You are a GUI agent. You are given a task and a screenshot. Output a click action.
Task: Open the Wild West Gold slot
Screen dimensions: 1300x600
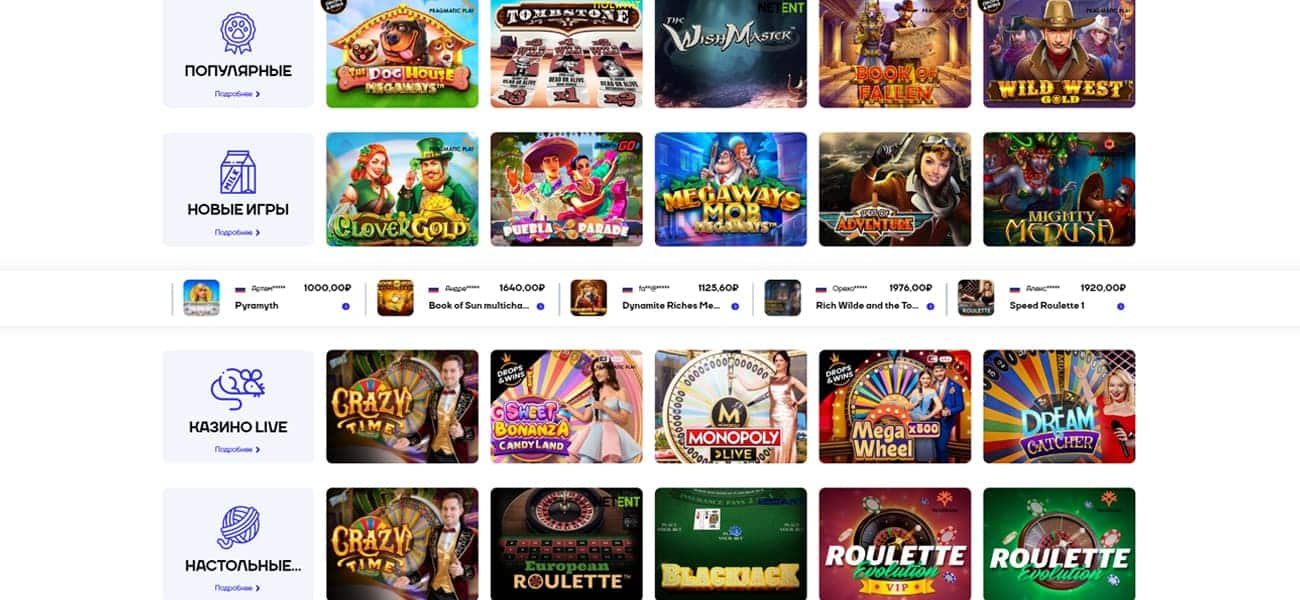(1059, 54)
